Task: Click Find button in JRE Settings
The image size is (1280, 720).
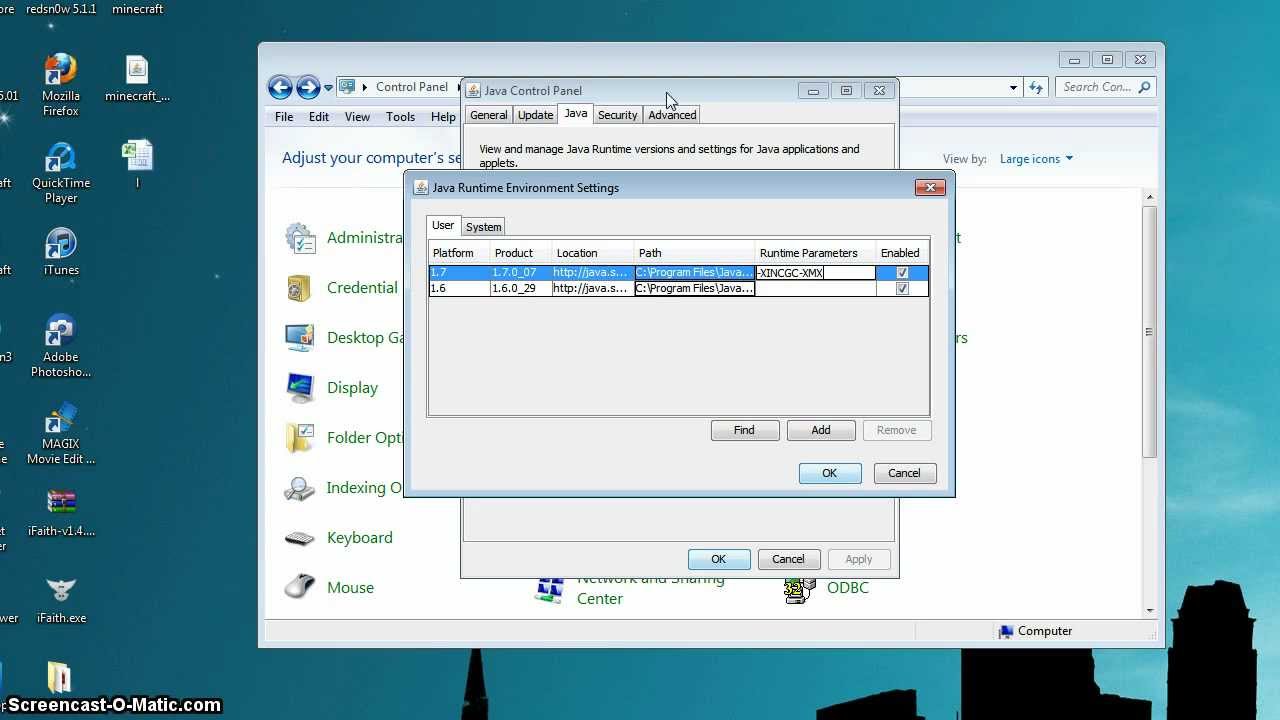Action: coord(744,430)
